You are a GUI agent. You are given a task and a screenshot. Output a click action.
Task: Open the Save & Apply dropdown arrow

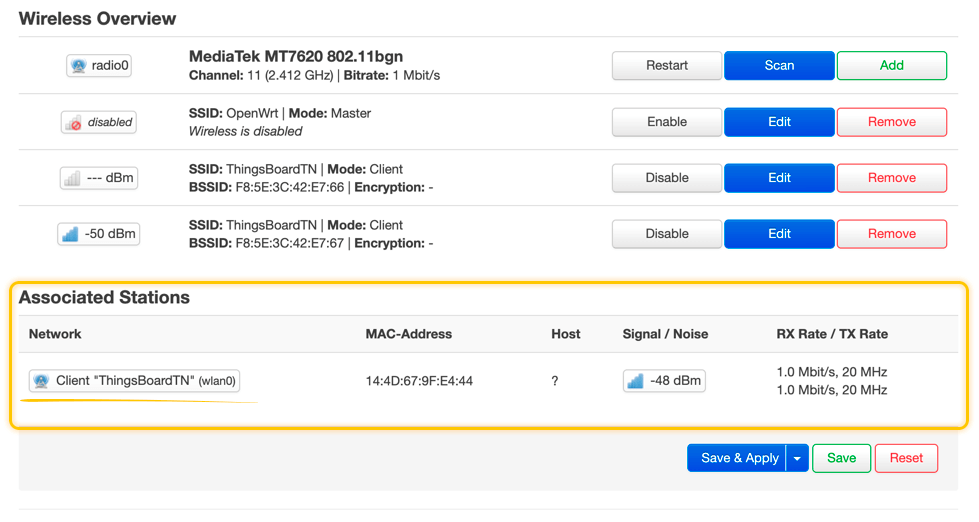click(797, 458)
